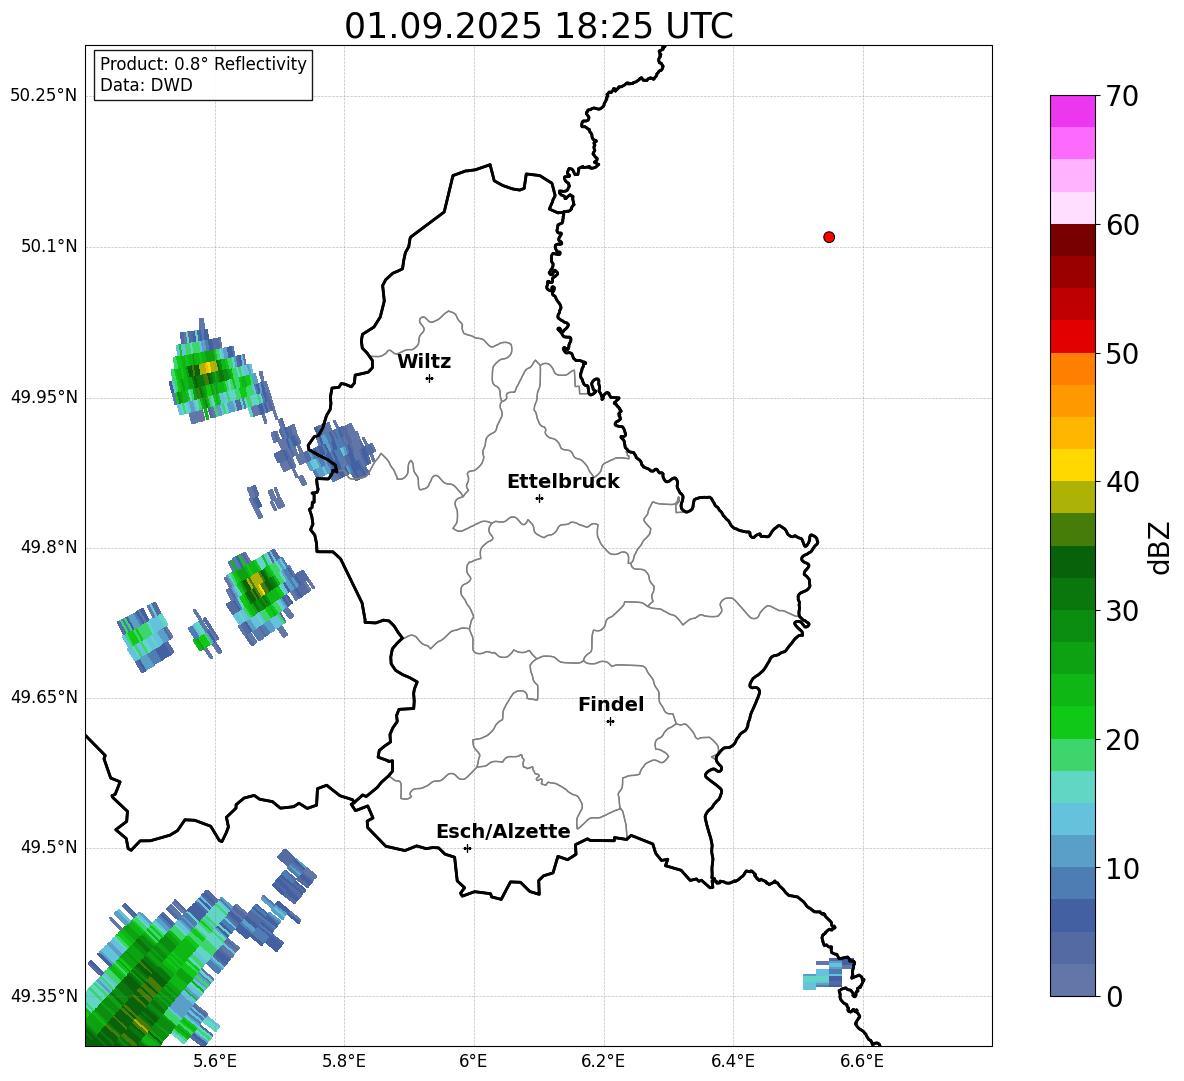The width and height of the screenshot is (1184, 1081).
Task: Click the 60 tick on colorbar
Action: (1122, 225)
